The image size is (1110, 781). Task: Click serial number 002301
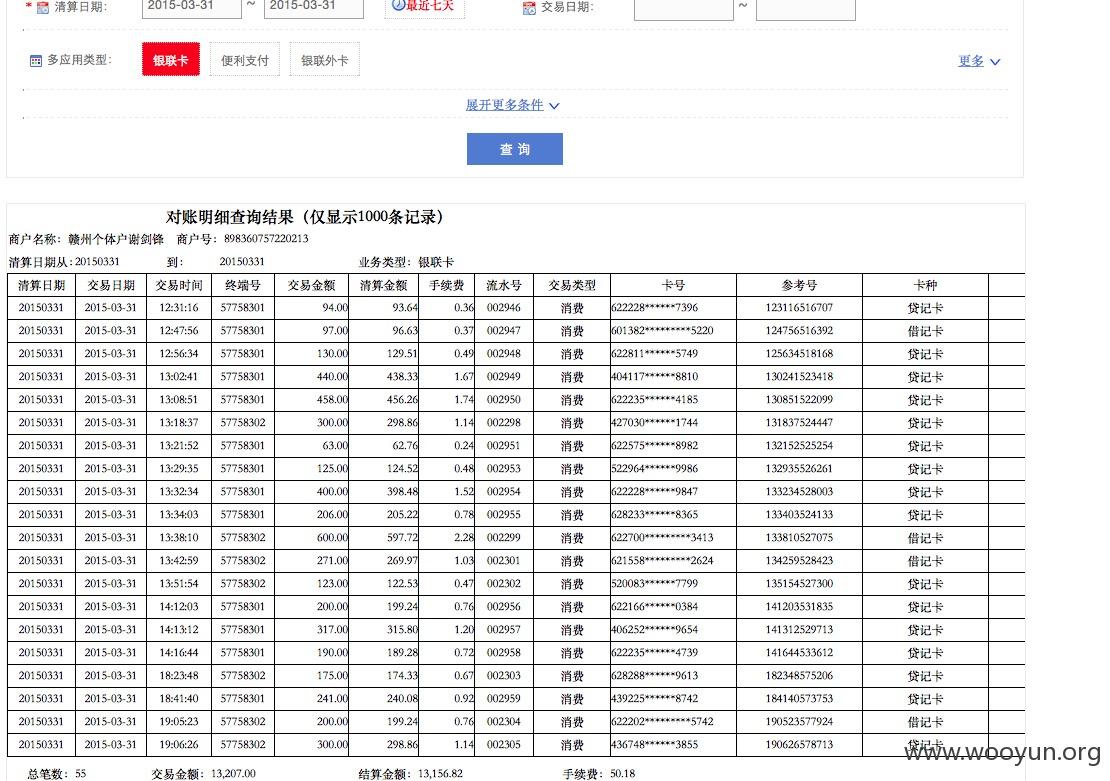[x=504, y=561]
